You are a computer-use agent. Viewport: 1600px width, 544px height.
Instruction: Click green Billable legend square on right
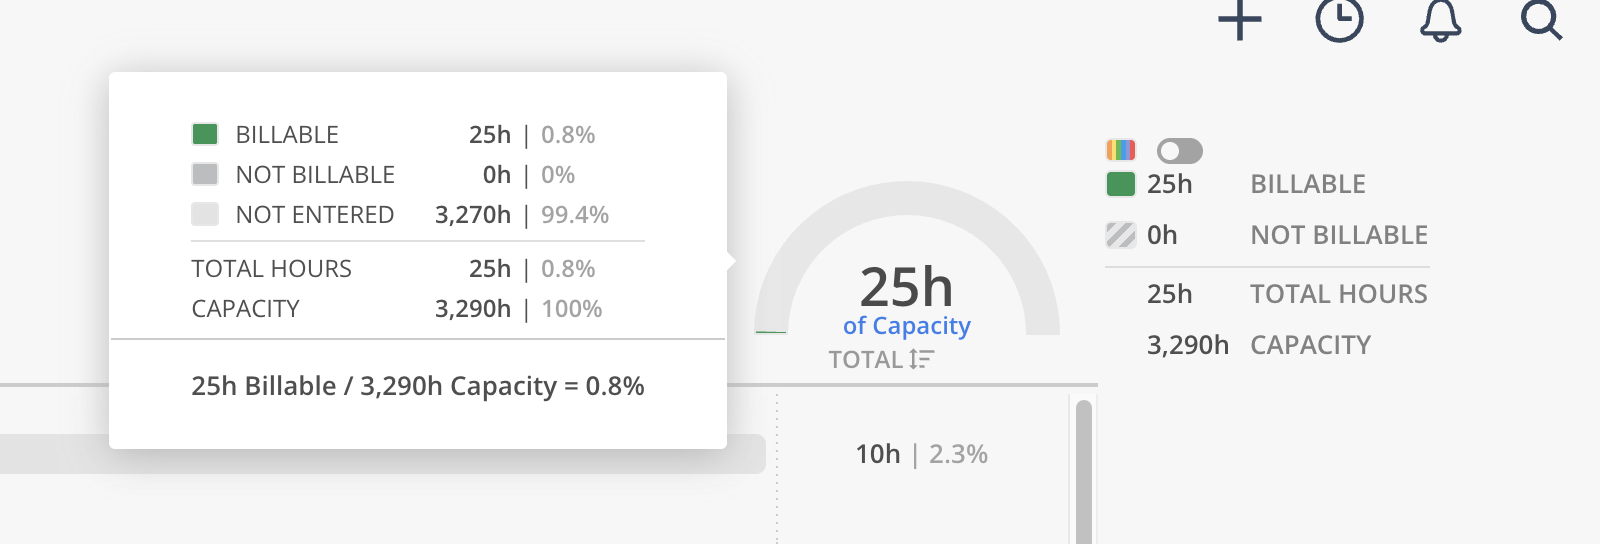[1121, 184]
